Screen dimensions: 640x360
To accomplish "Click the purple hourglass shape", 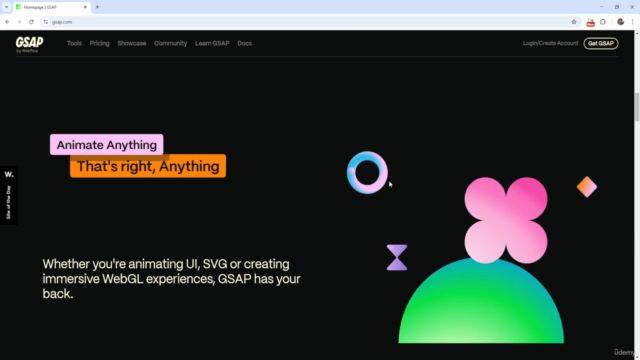I will pyautogui.click(x=397, y=258).
